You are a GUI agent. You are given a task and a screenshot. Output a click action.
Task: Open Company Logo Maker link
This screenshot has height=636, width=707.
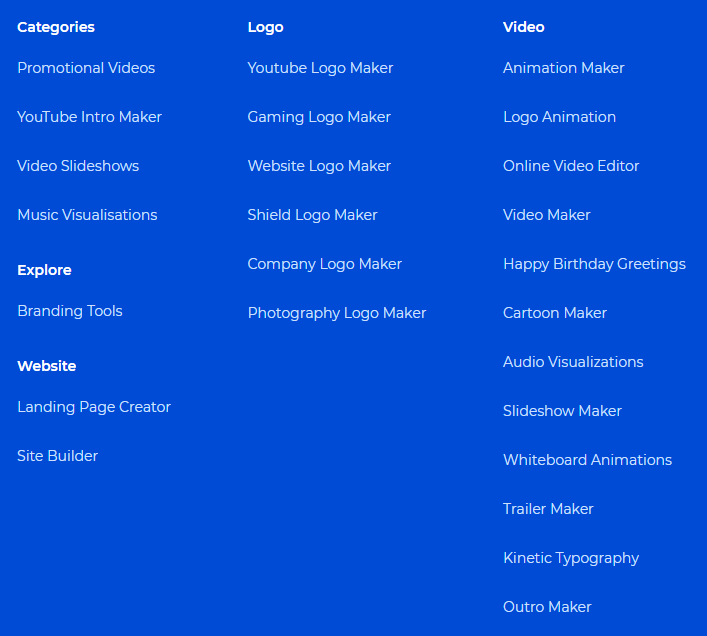coord(324,264)
